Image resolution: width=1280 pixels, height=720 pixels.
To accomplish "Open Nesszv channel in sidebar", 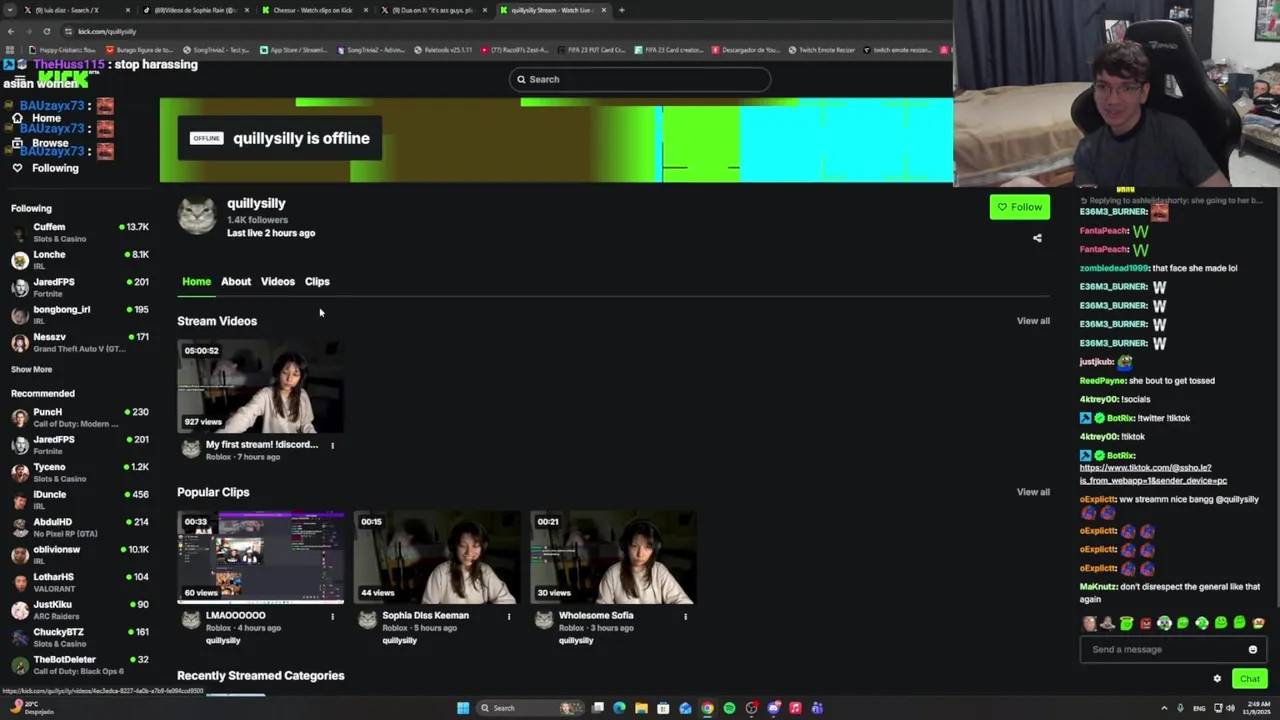I will point(80,342).
